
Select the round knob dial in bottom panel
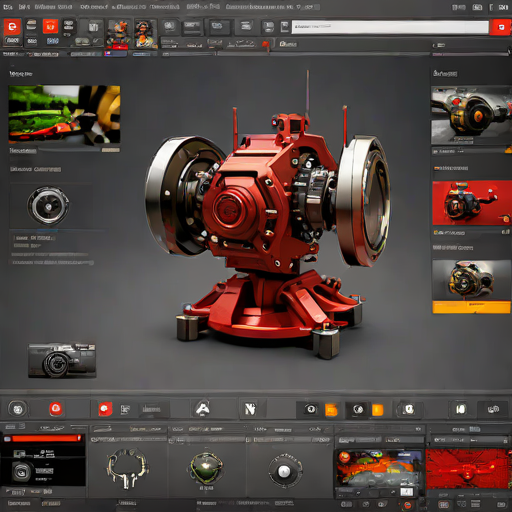[x=284, y=471]
